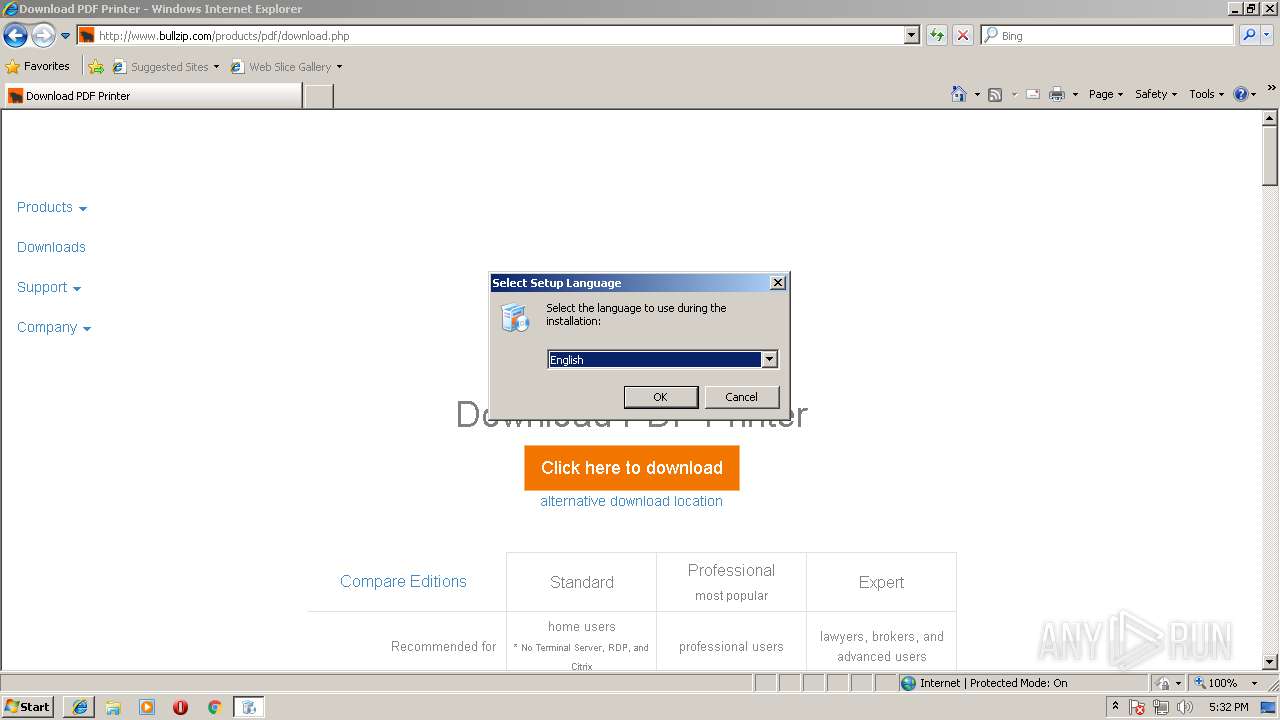The image size is (1280, 720).
Task: Open the recent pages dropdown arrow
Action: pyautogui.click(x=66, y=36)
